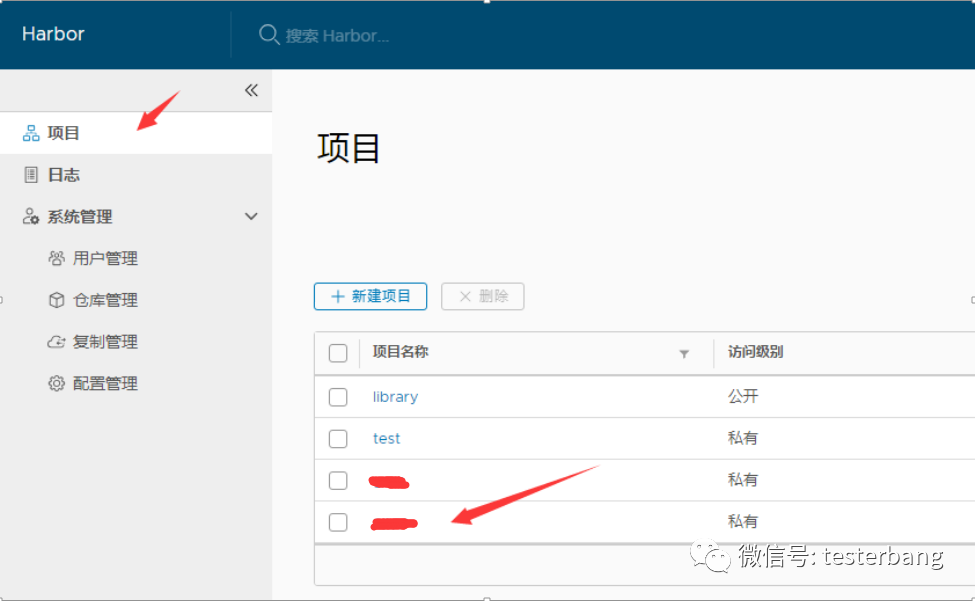Click the search magnifier icon
Viewport: 975px width, 601px height.
coord(269,35)
